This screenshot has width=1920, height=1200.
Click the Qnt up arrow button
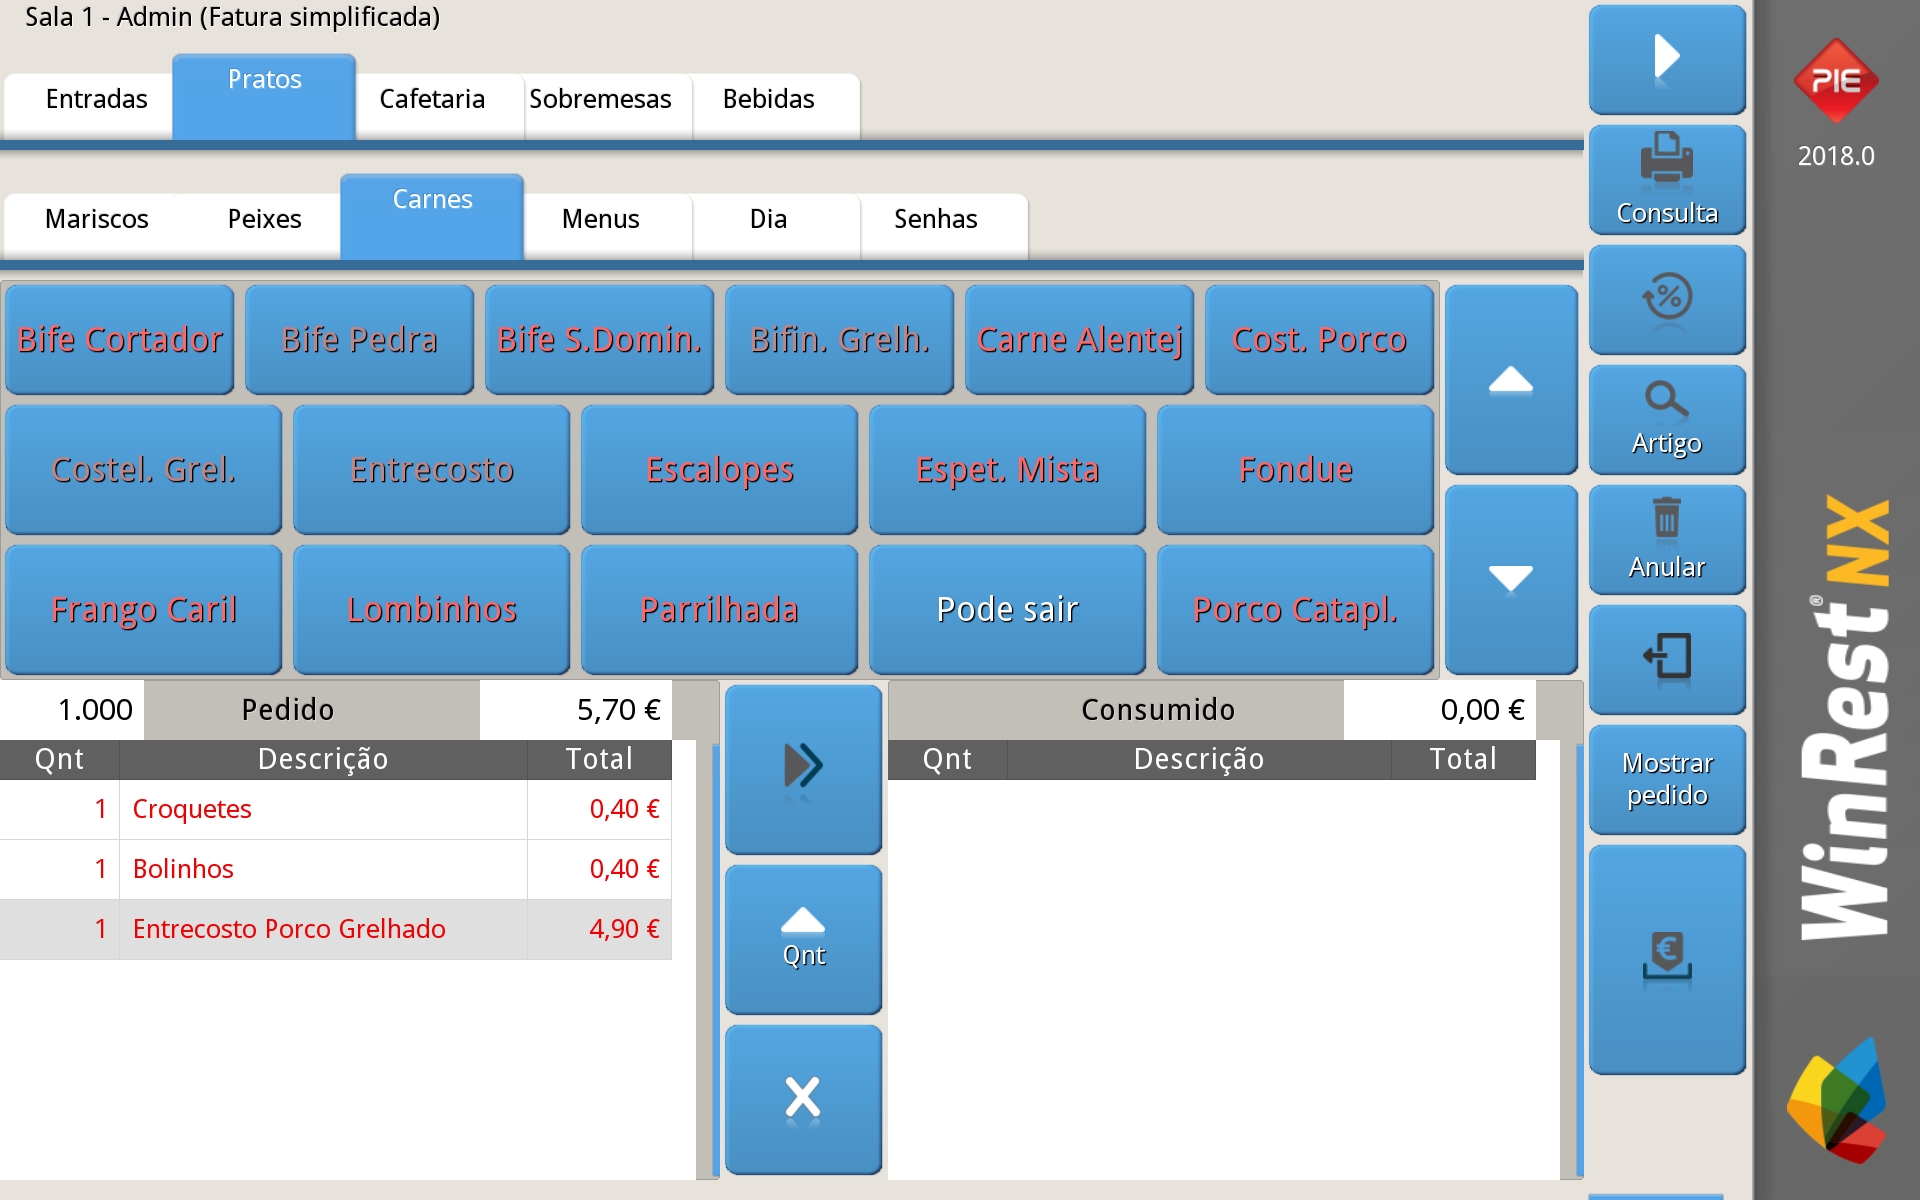(803, 939)
